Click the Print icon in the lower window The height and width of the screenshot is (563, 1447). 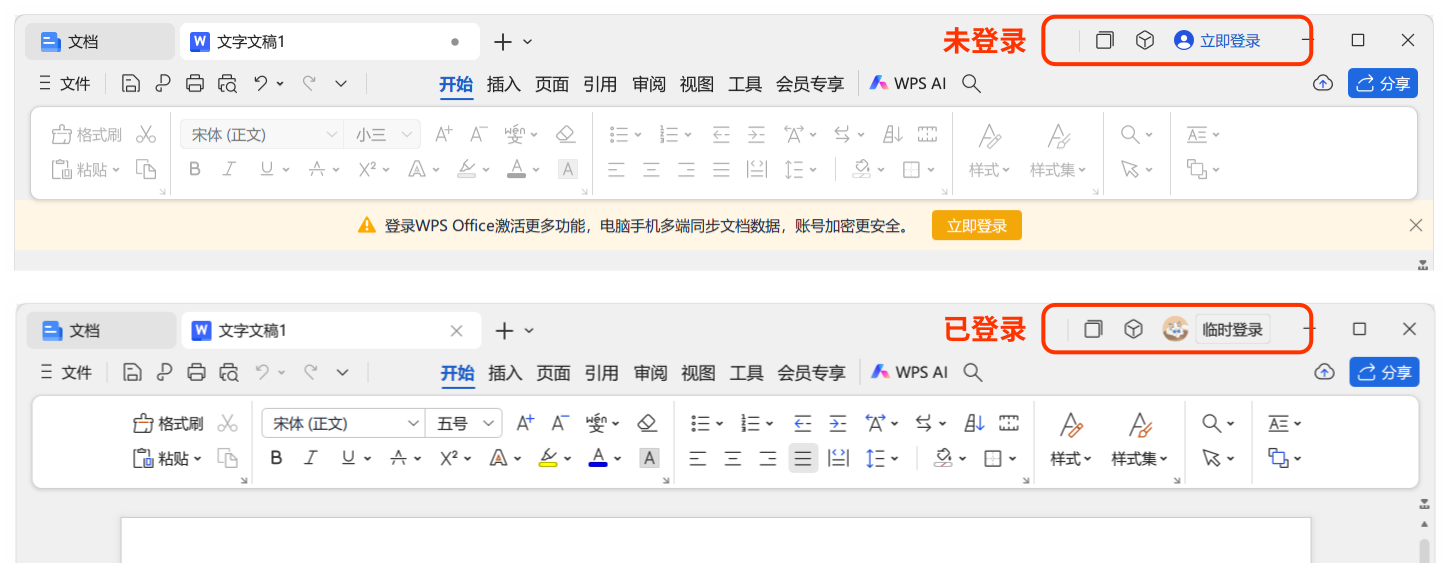click(x=196, y=373)
